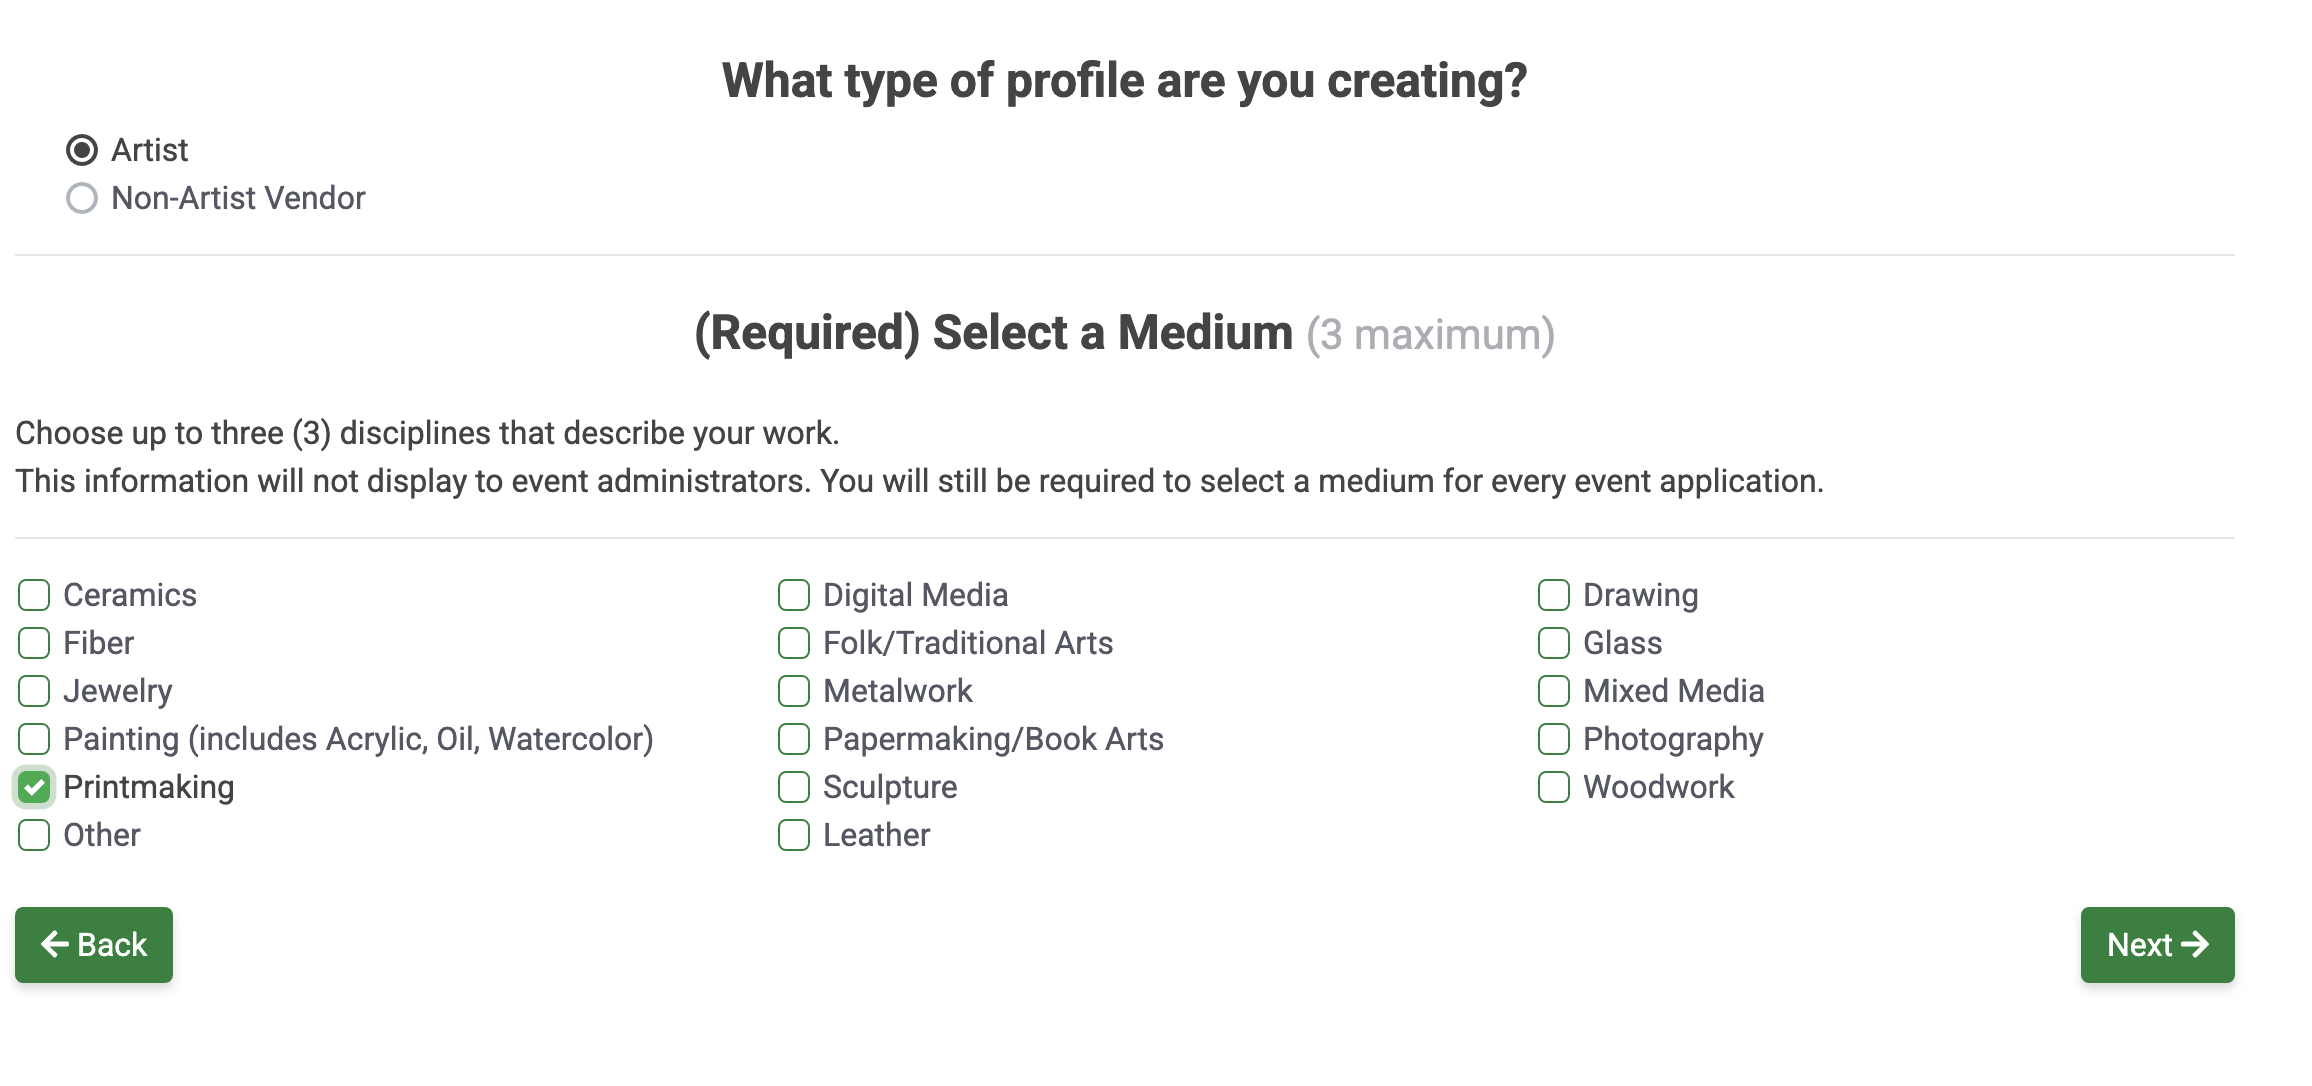The image size is (2312, 1086).
Task: Select Painting as a medium
Action: [x=33, y=739]
